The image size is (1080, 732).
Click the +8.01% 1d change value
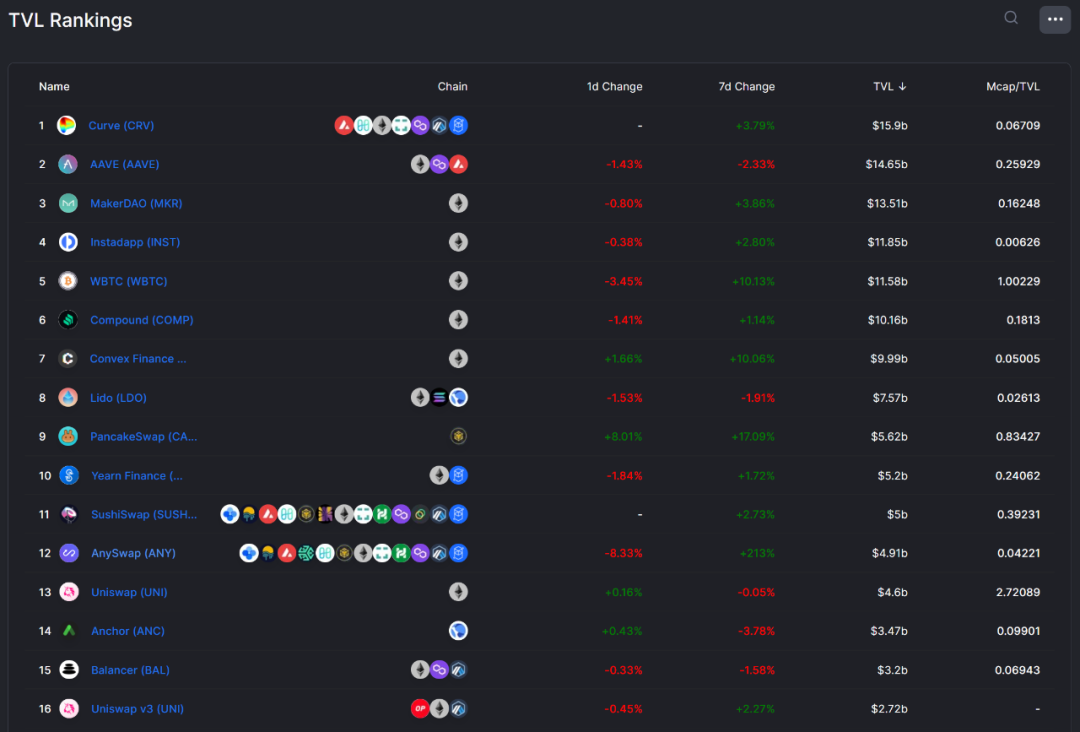tap(623, 437)
